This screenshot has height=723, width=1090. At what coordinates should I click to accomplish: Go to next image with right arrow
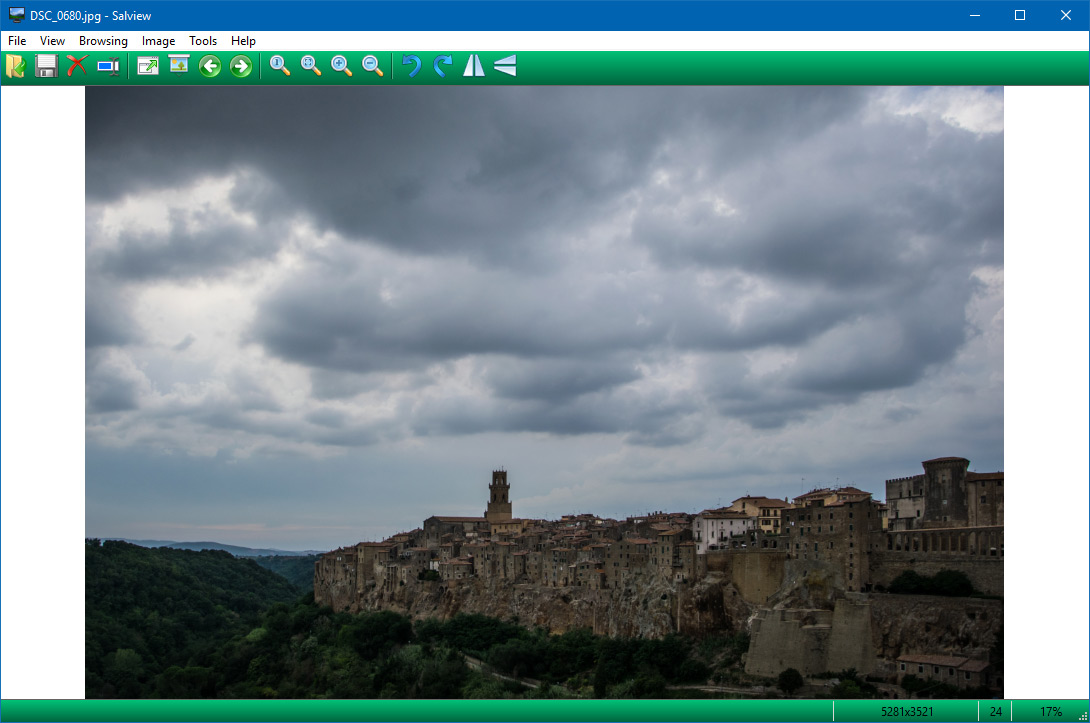(241, 67)
